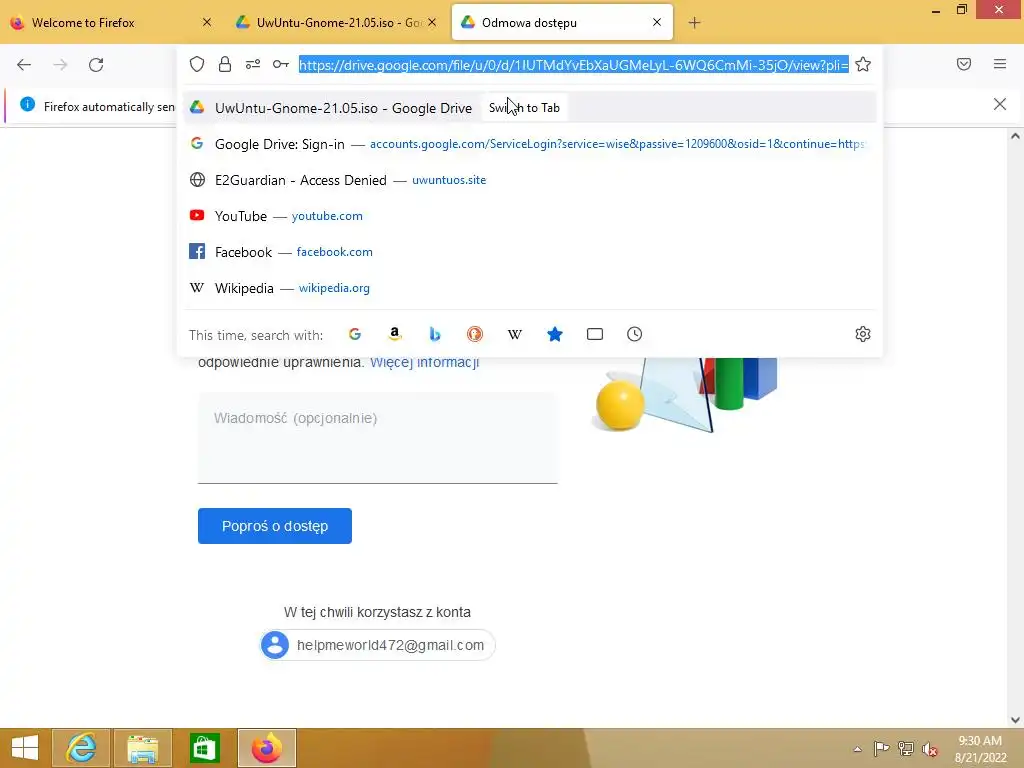This screenshot has height=768, width=1024.
Task: Open the Windows Start button
Action: [x=24, y=748]
